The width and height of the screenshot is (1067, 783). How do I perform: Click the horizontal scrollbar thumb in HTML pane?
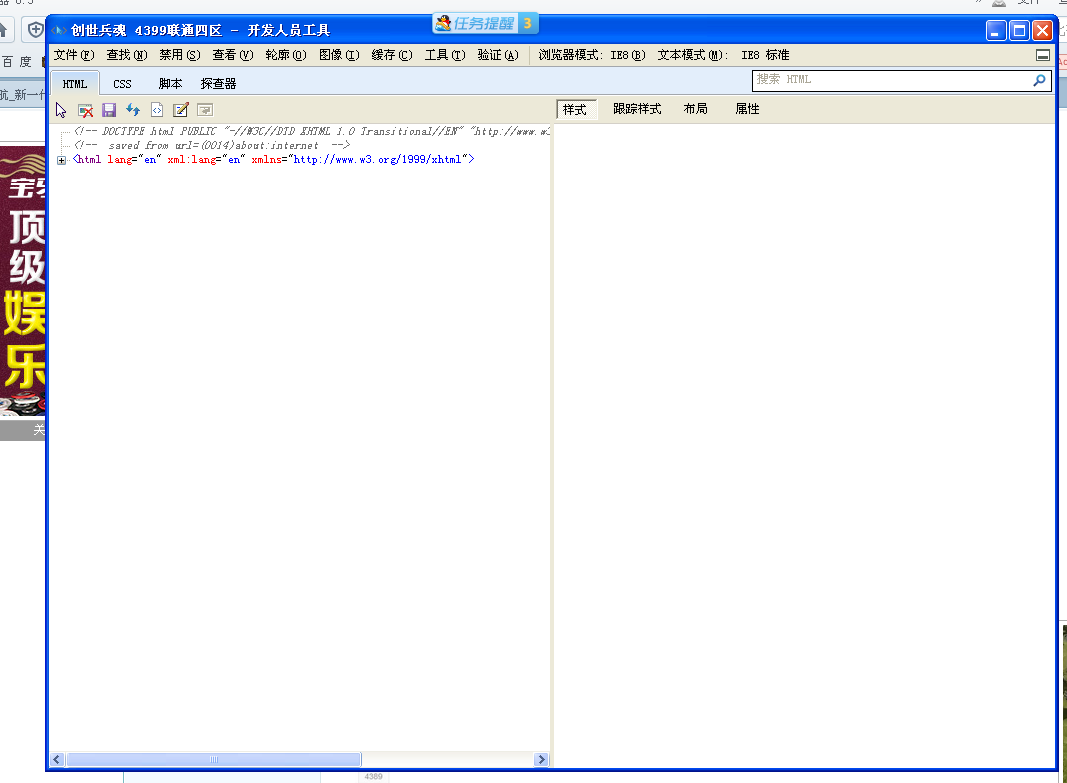tap(214, 759)
